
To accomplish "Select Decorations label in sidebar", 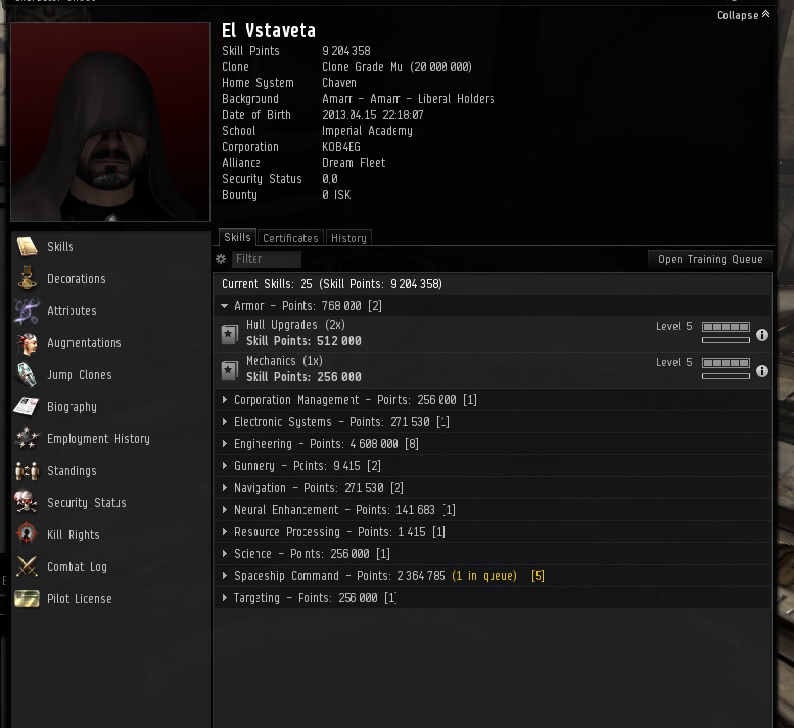I will pos(76,278).
